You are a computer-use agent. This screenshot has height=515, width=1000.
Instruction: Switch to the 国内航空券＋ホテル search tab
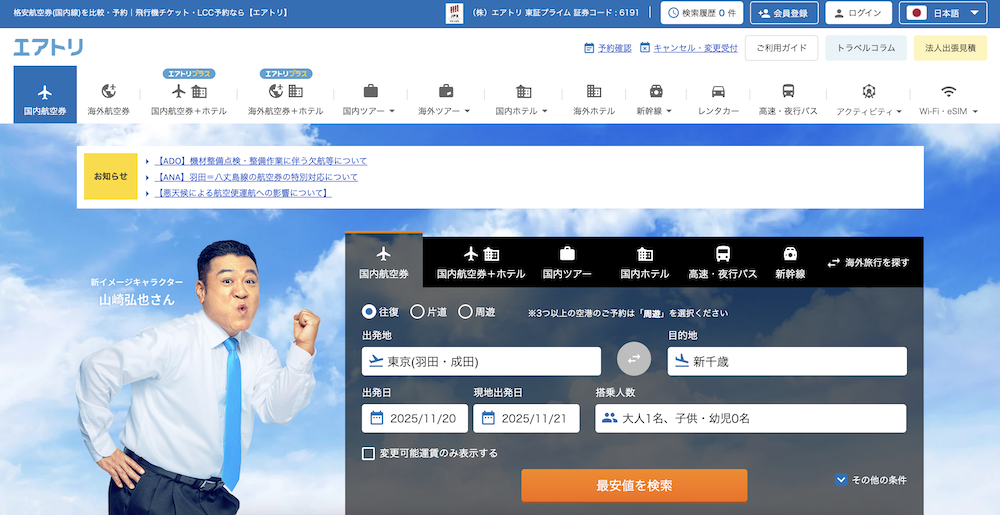(x=481, y=262)
